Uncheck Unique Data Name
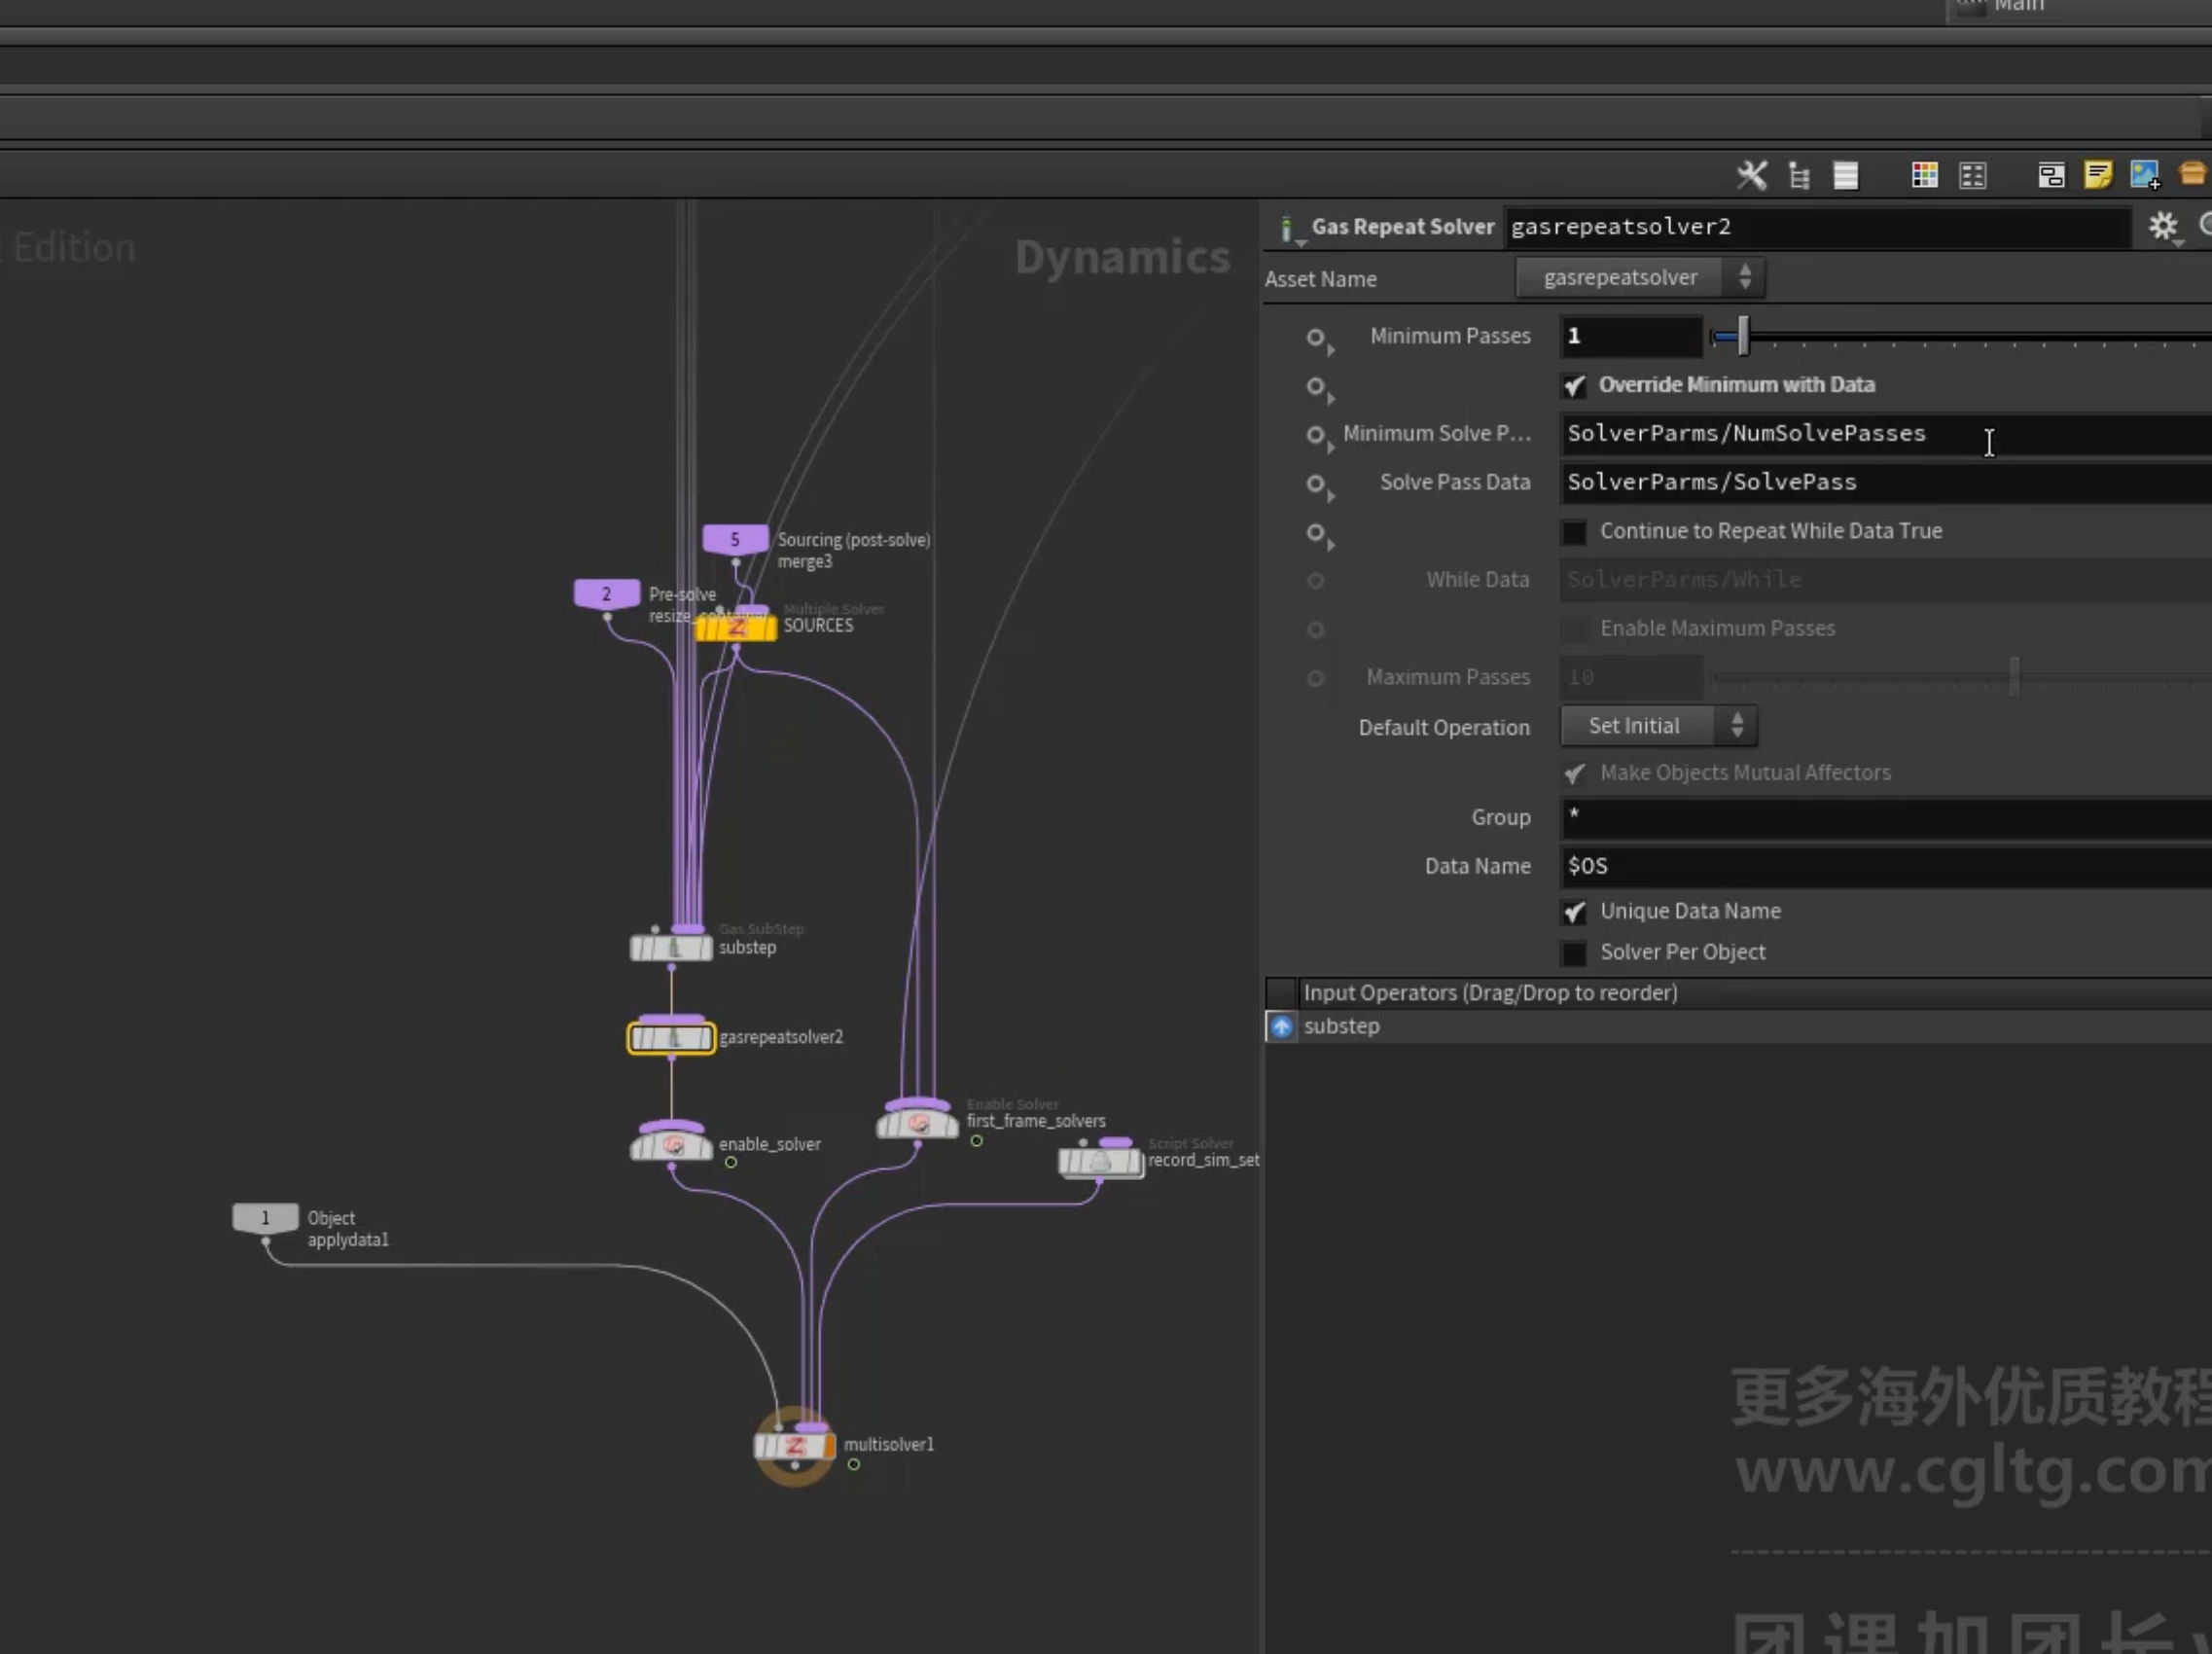 [1574, 912]
